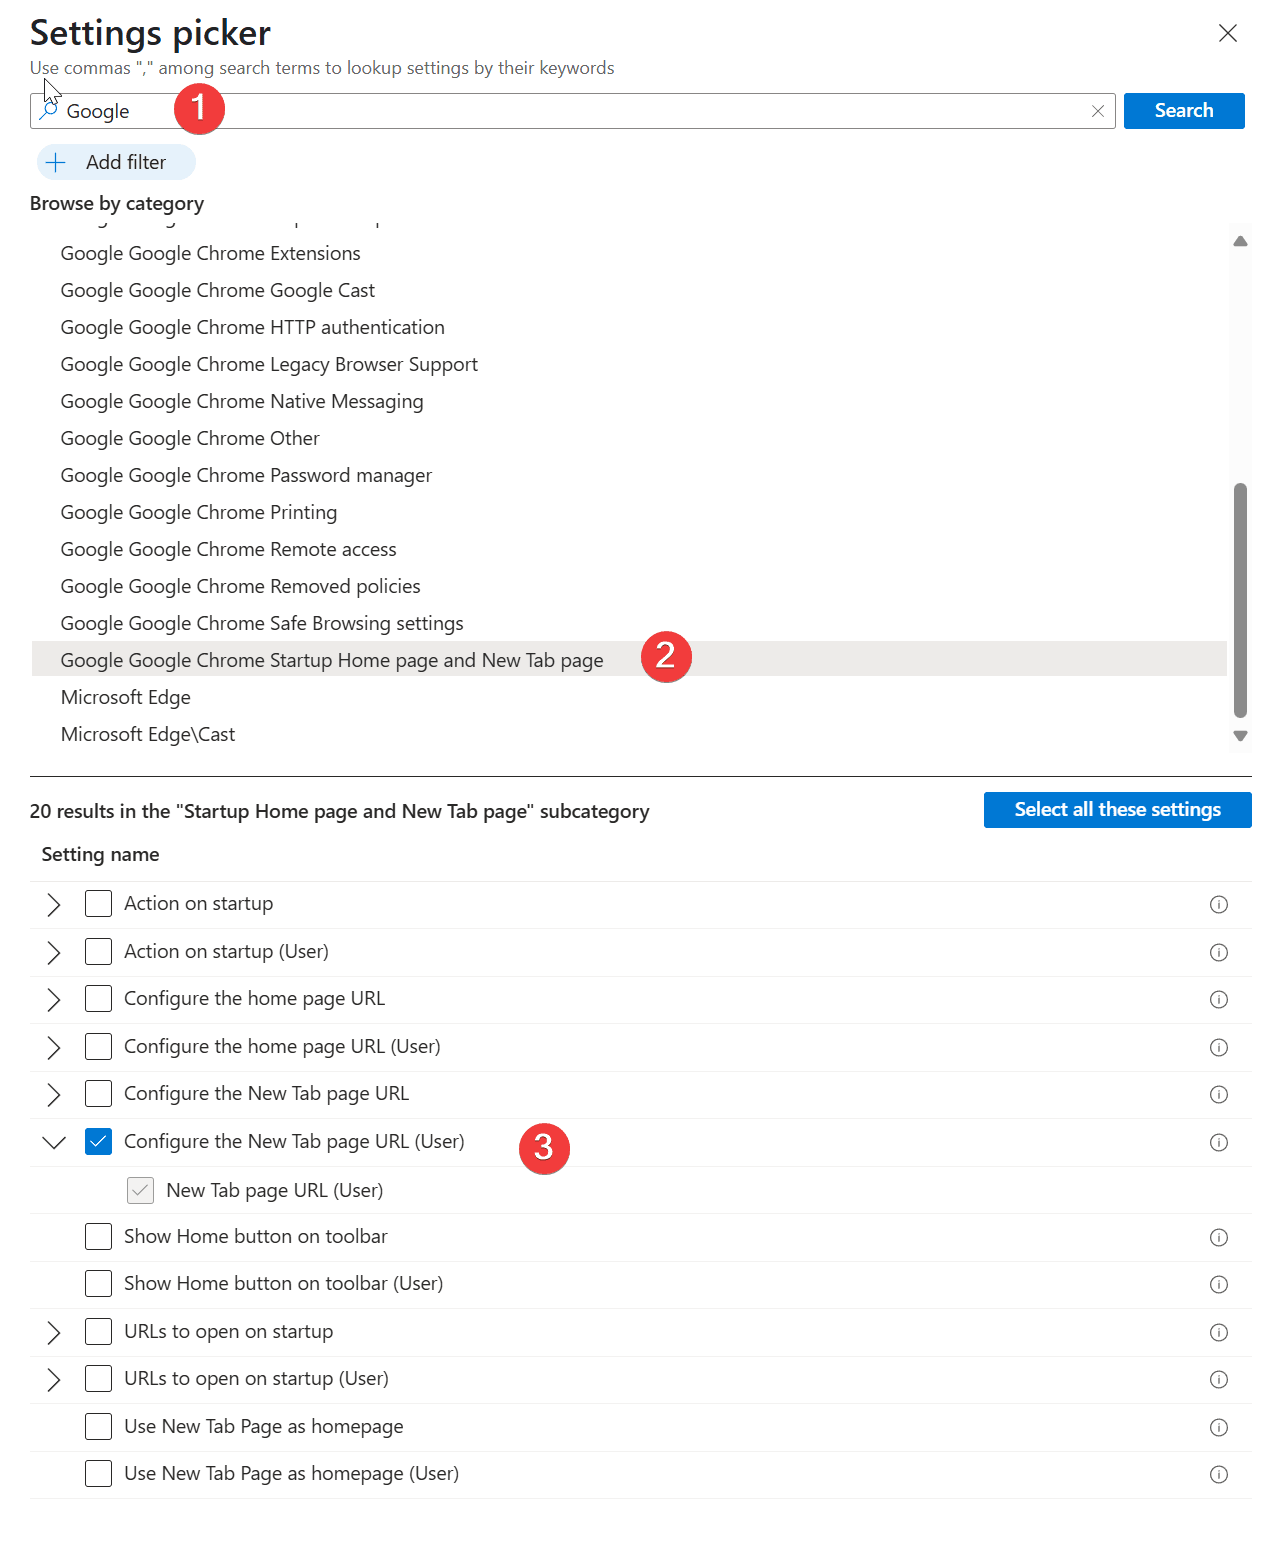1272x1554 pixels.
Task: Toggle the New Tab page URL (User) child checkbox
Action: click(x=140, y=1190)
